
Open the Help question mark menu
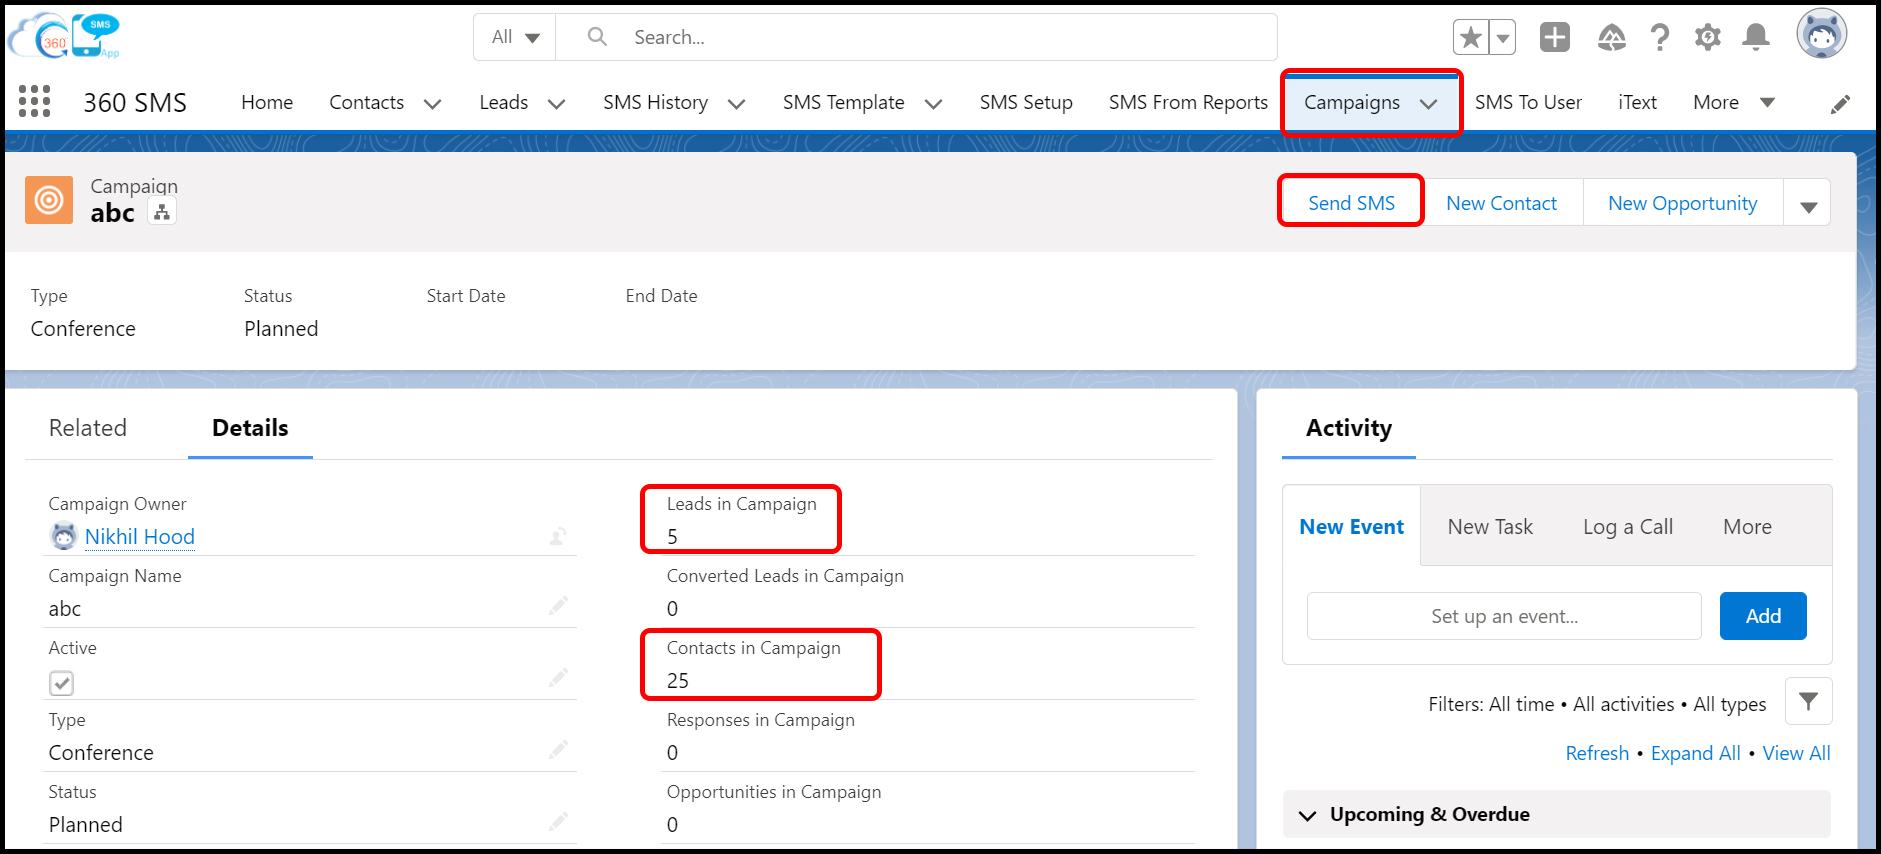tap(1660, 38)
